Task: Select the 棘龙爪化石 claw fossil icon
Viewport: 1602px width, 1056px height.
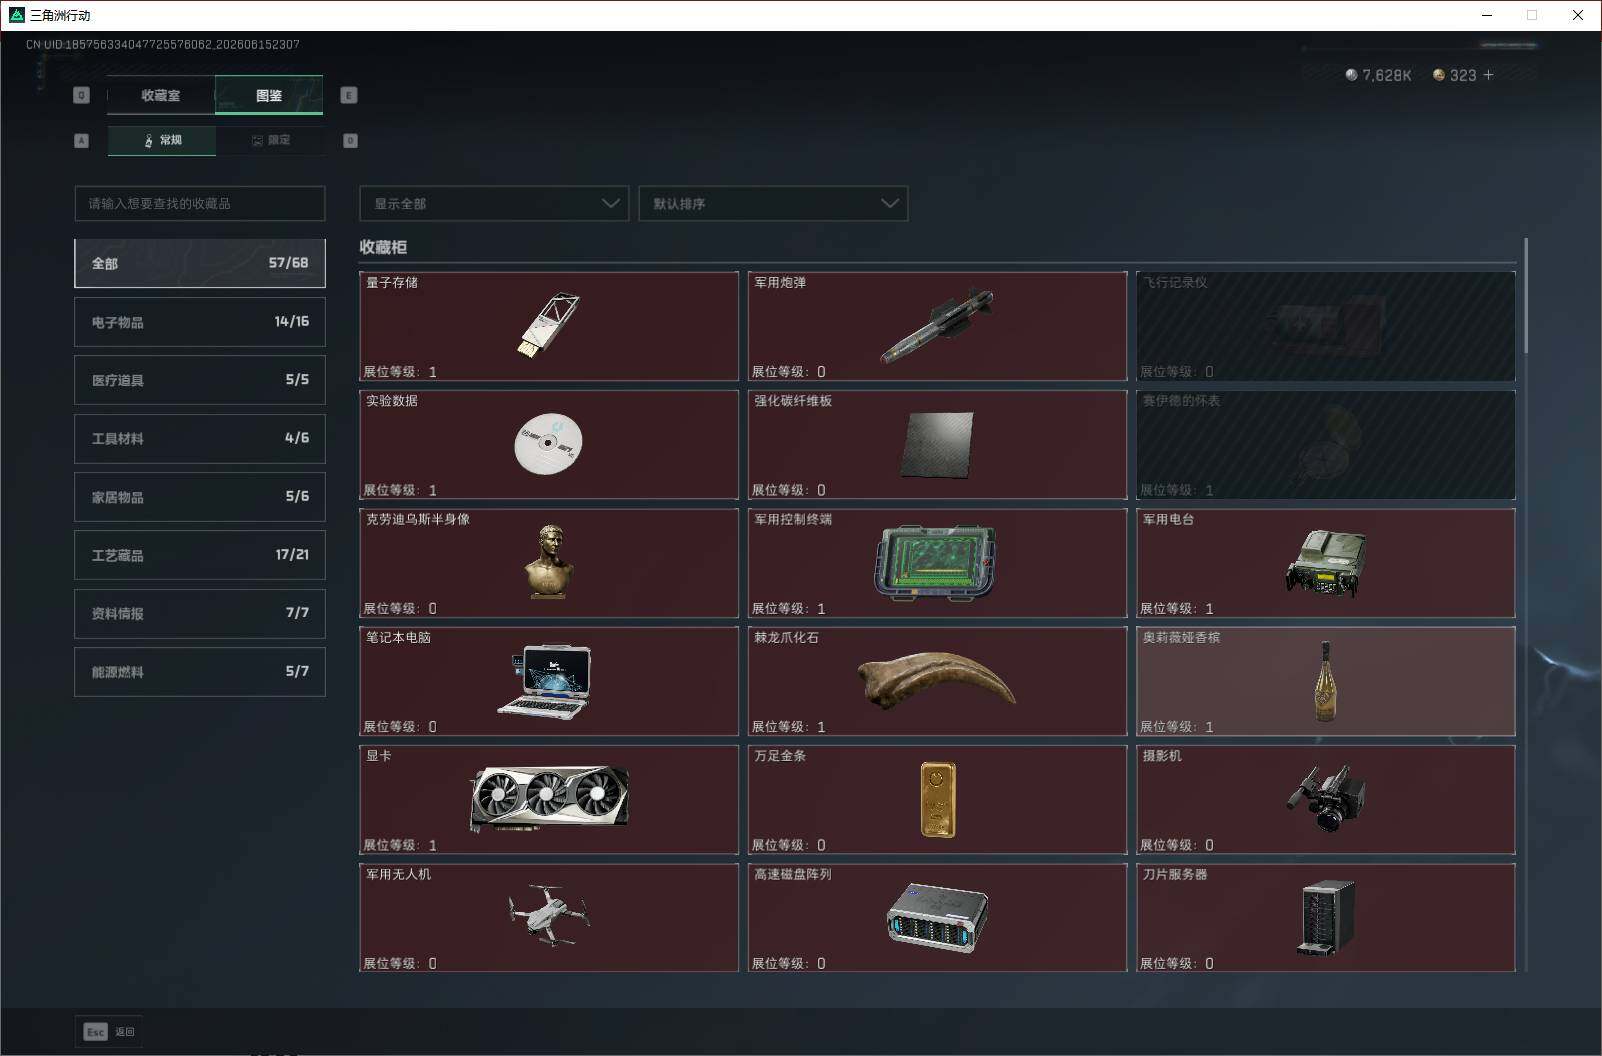Action: [x=937, y=681]
